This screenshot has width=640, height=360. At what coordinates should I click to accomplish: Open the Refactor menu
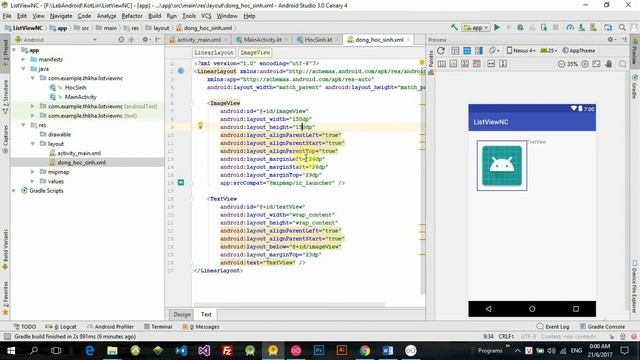coord(132,16)
